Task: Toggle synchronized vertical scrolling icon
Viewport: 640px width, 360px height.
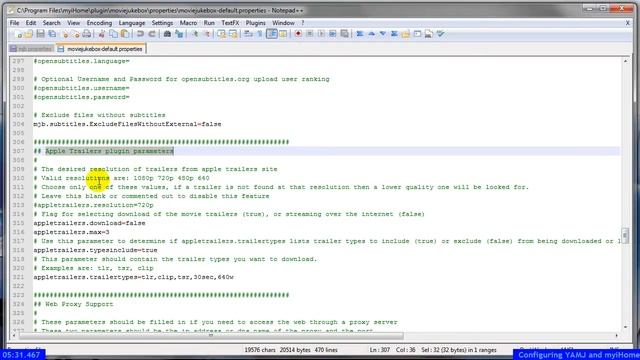Action: point(221,34)
